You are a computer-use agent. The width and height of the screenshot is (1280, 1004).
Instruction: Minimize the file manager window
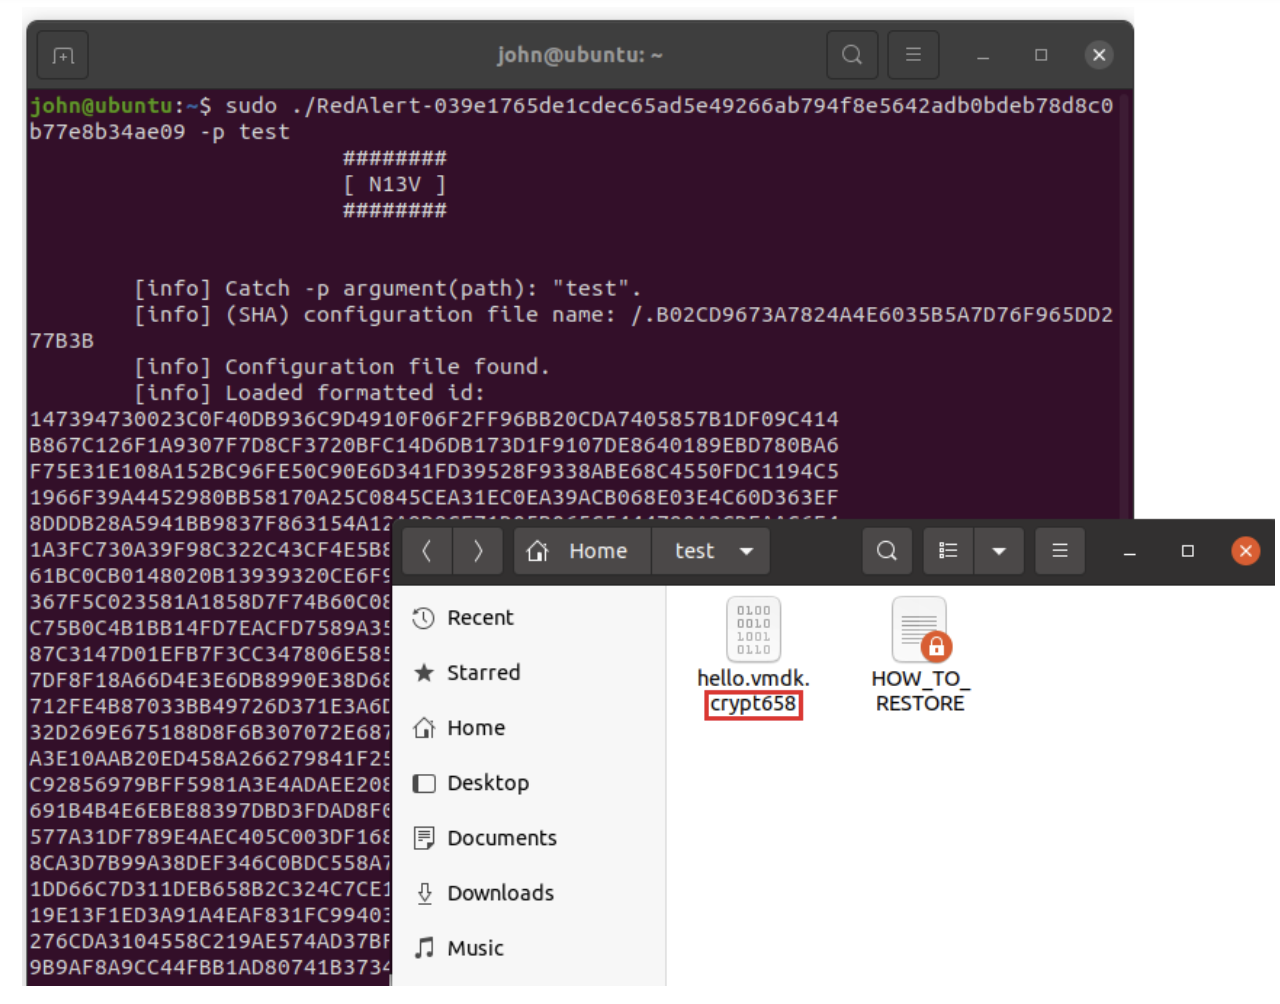(x=1130, y=552)
